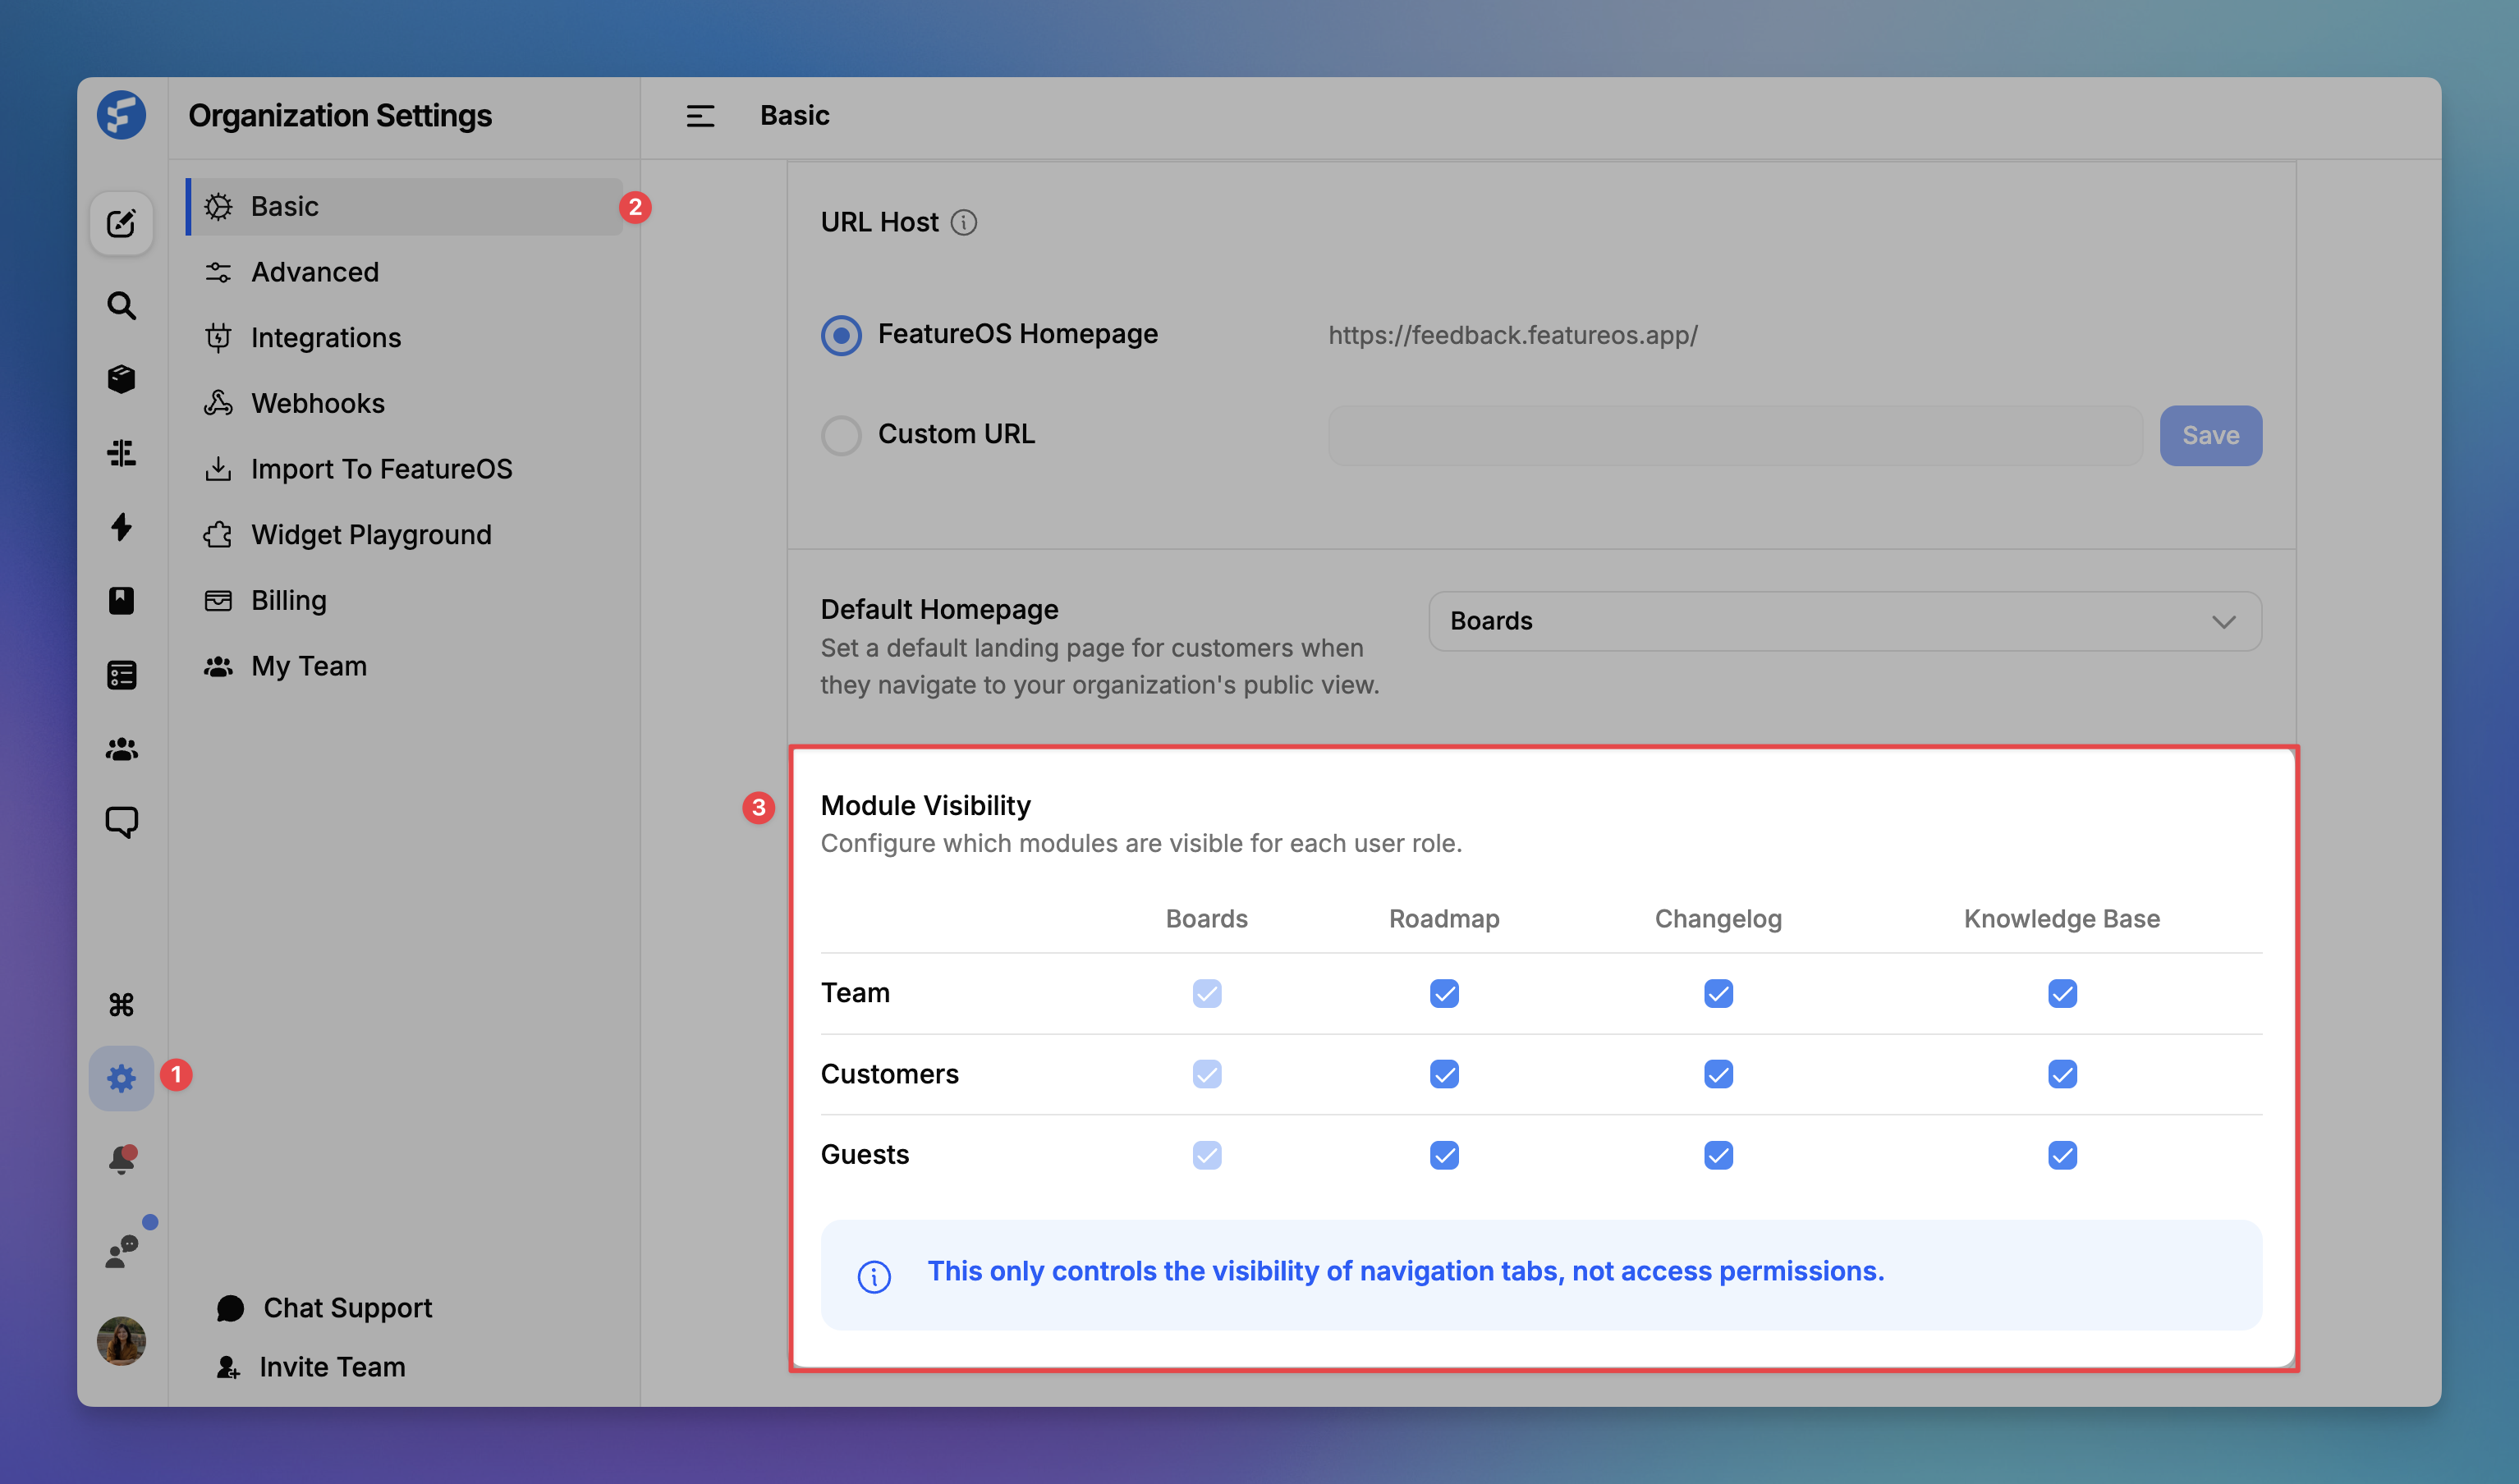Viewport: 2519px width, 1484px height.
Task: Click the "Basic" page title in header
Action: click(x=794, y=116)
